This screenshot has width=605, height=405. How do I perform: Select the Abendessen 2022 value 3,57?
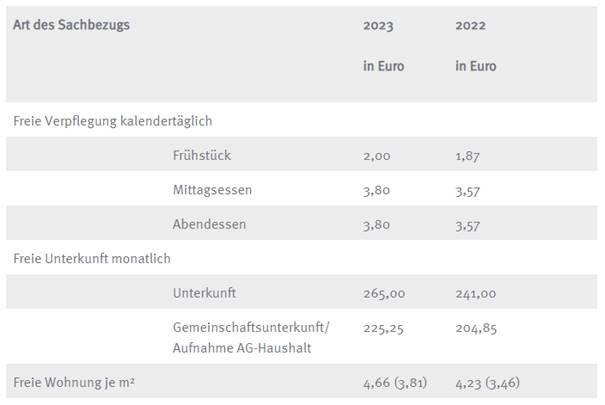(x=467, y=226)
